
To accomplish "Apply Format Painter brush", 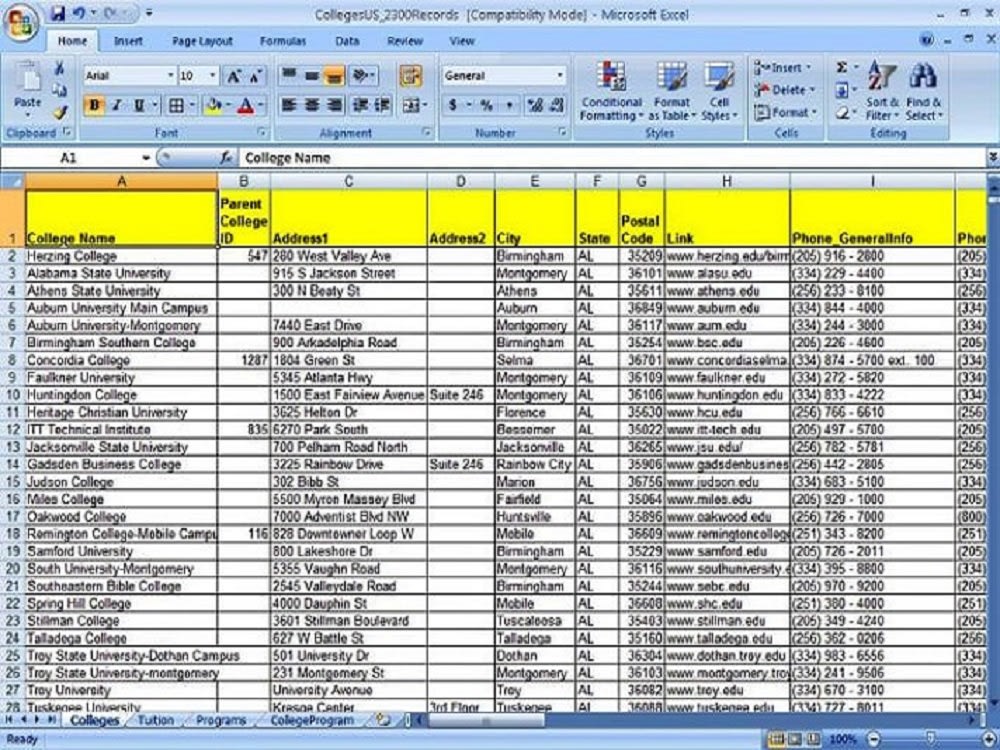I will tap(60, 113).
